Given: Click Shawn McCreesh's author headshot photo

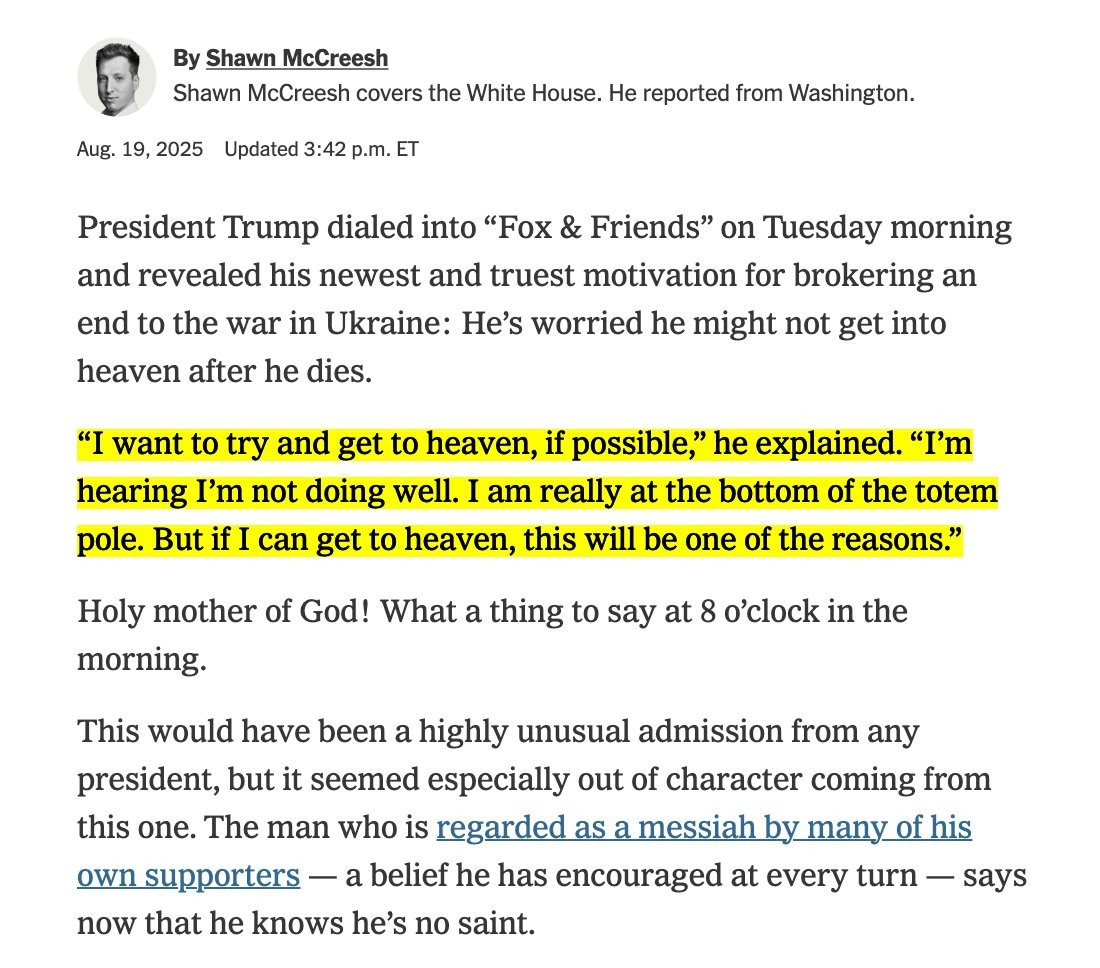Looking at the screenshot, I should click(116, 77).
